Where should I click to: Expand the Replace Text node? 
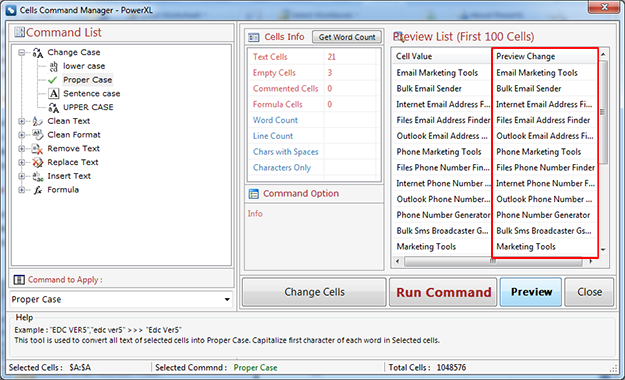22,162
